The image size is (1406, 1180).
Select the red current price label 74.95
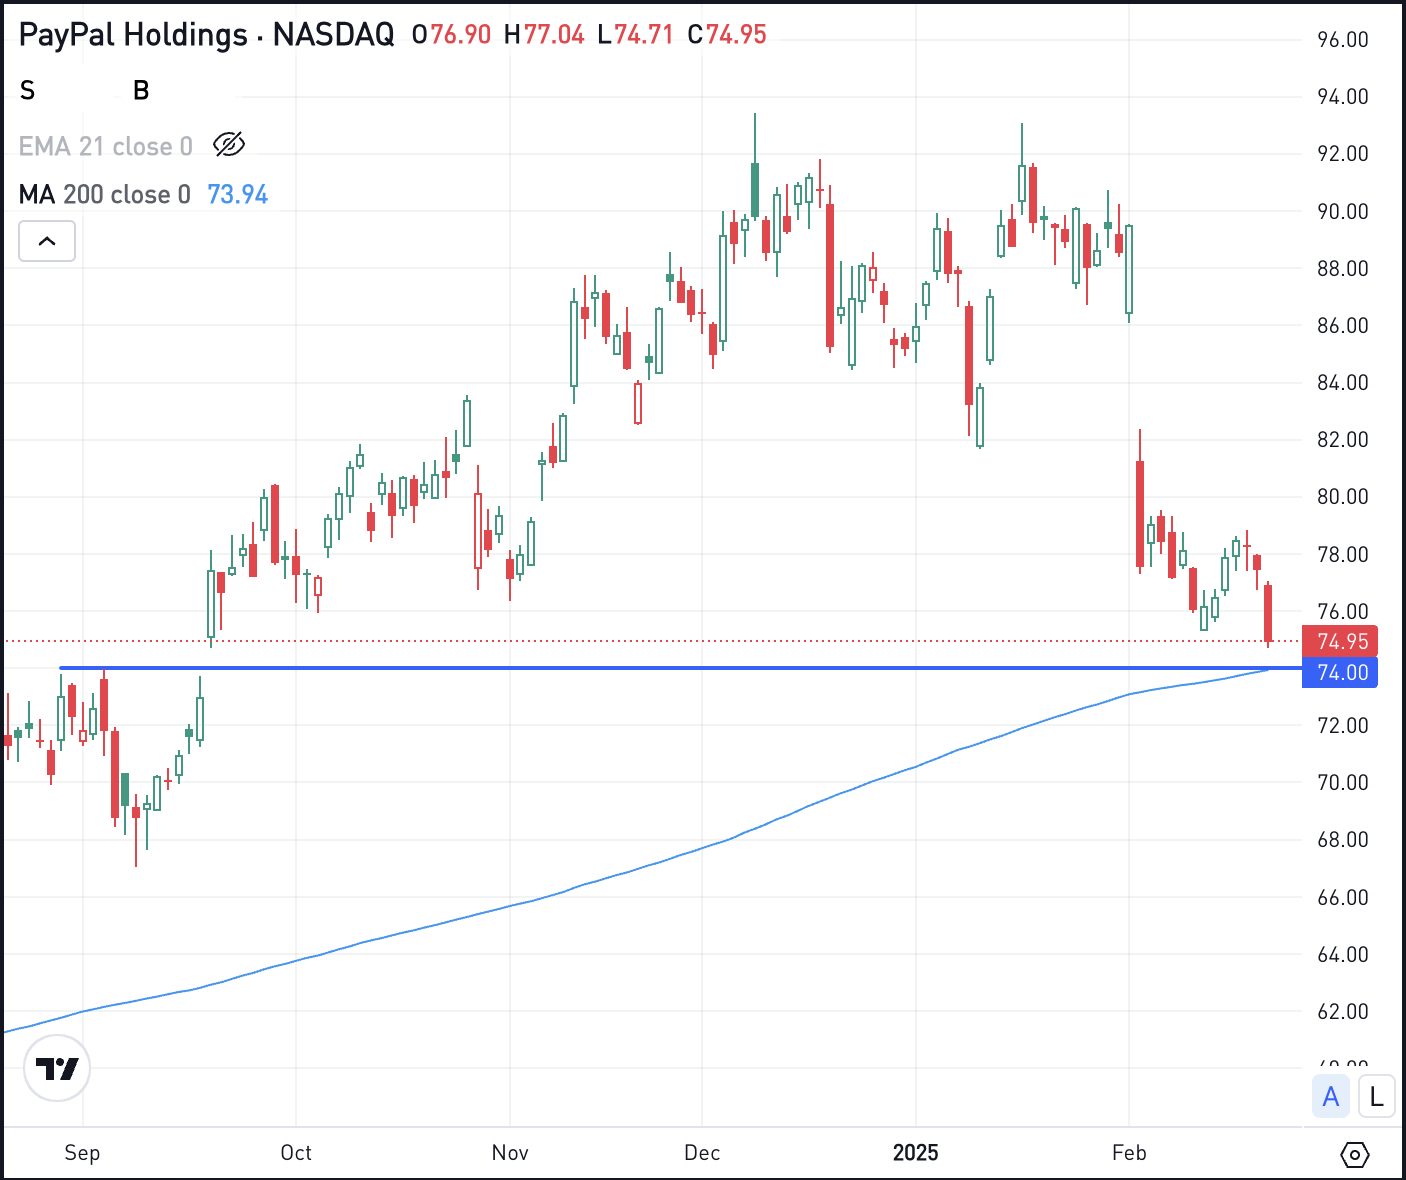[1341, 641]
